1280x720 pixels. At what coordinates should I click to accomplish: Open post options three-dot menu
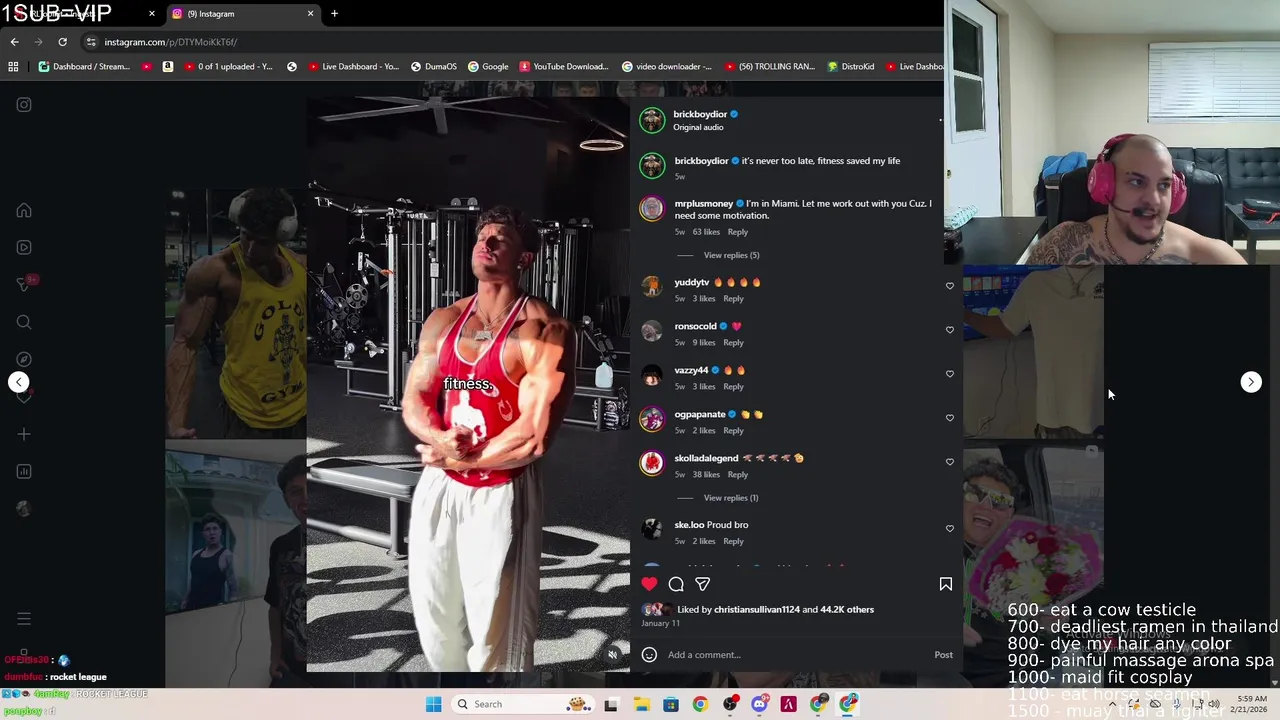(940, 120)
